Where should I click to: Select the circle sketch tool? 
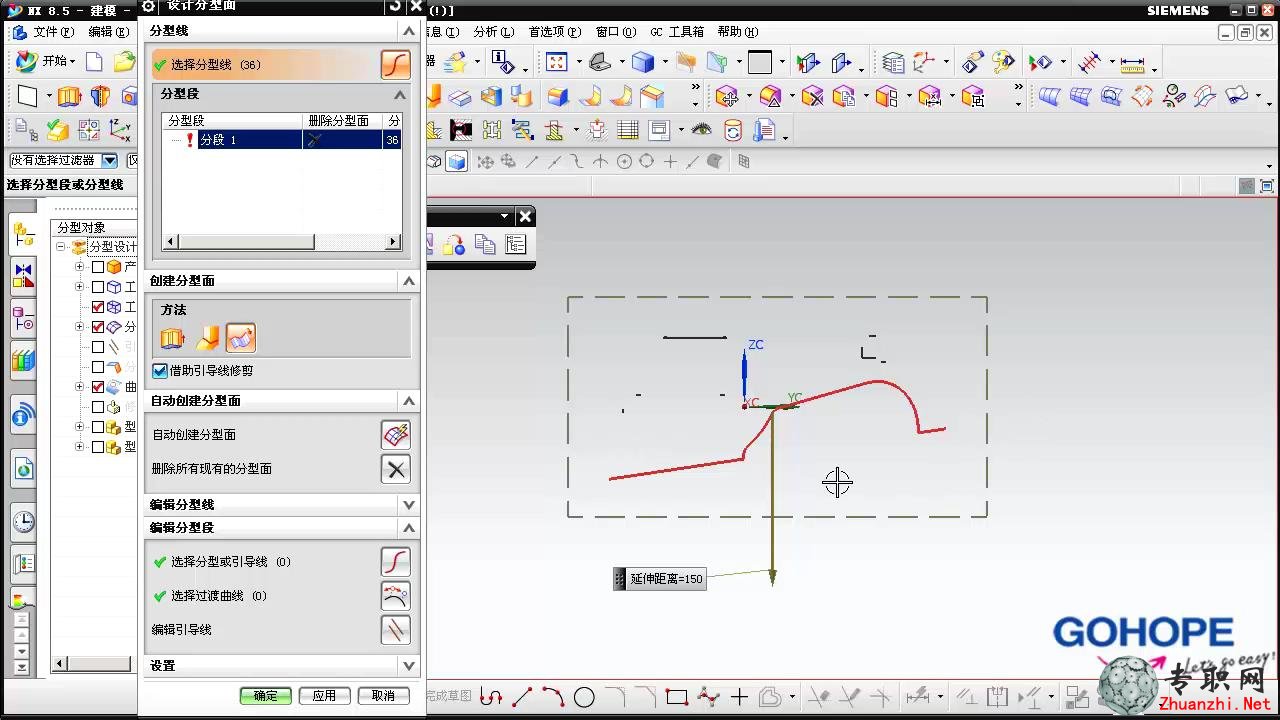[x=585, y=697]
